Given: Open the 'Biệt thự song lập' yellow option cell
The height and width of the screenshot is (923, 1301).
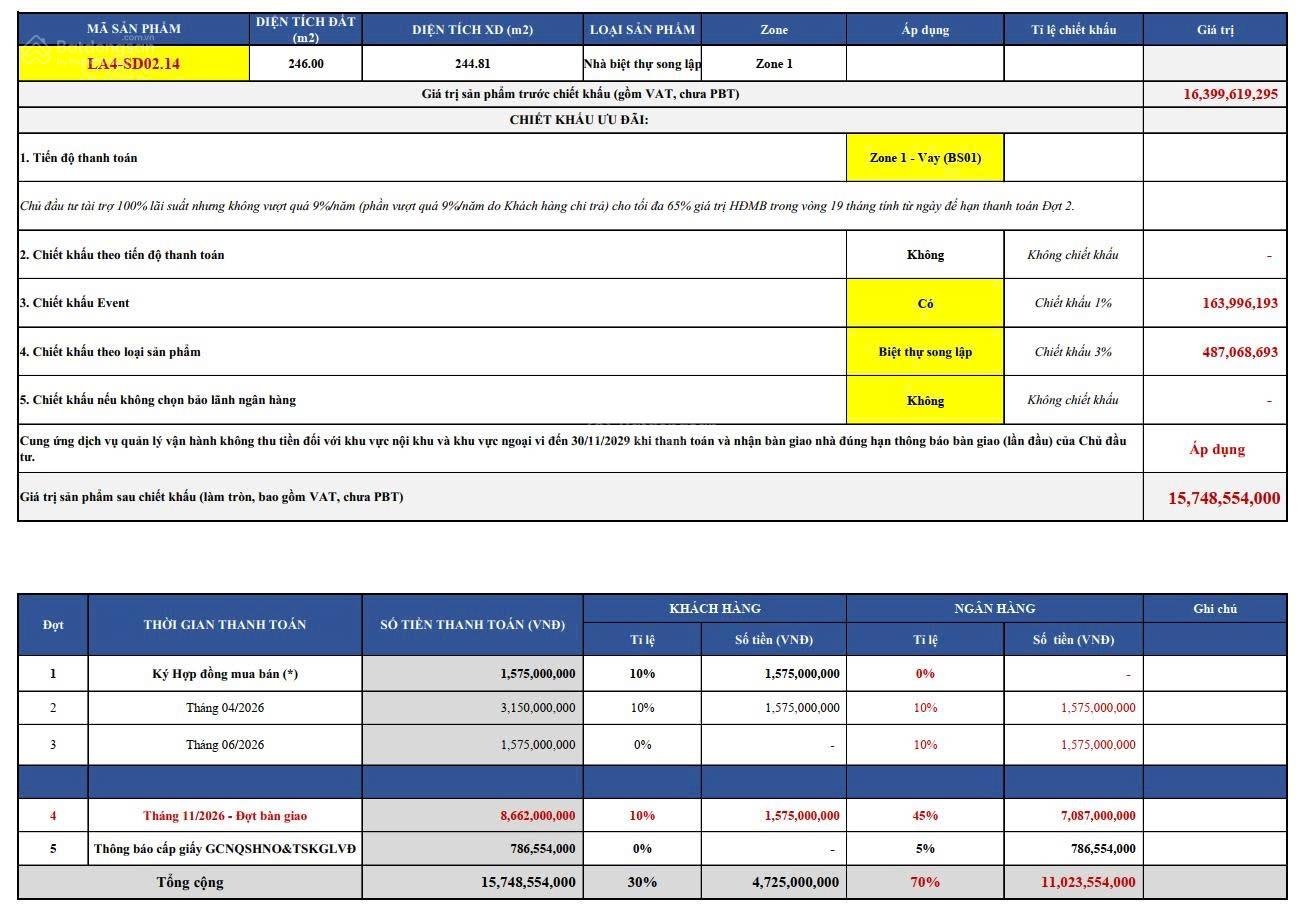Looking at the screenshot, I should tap(925, 352).
